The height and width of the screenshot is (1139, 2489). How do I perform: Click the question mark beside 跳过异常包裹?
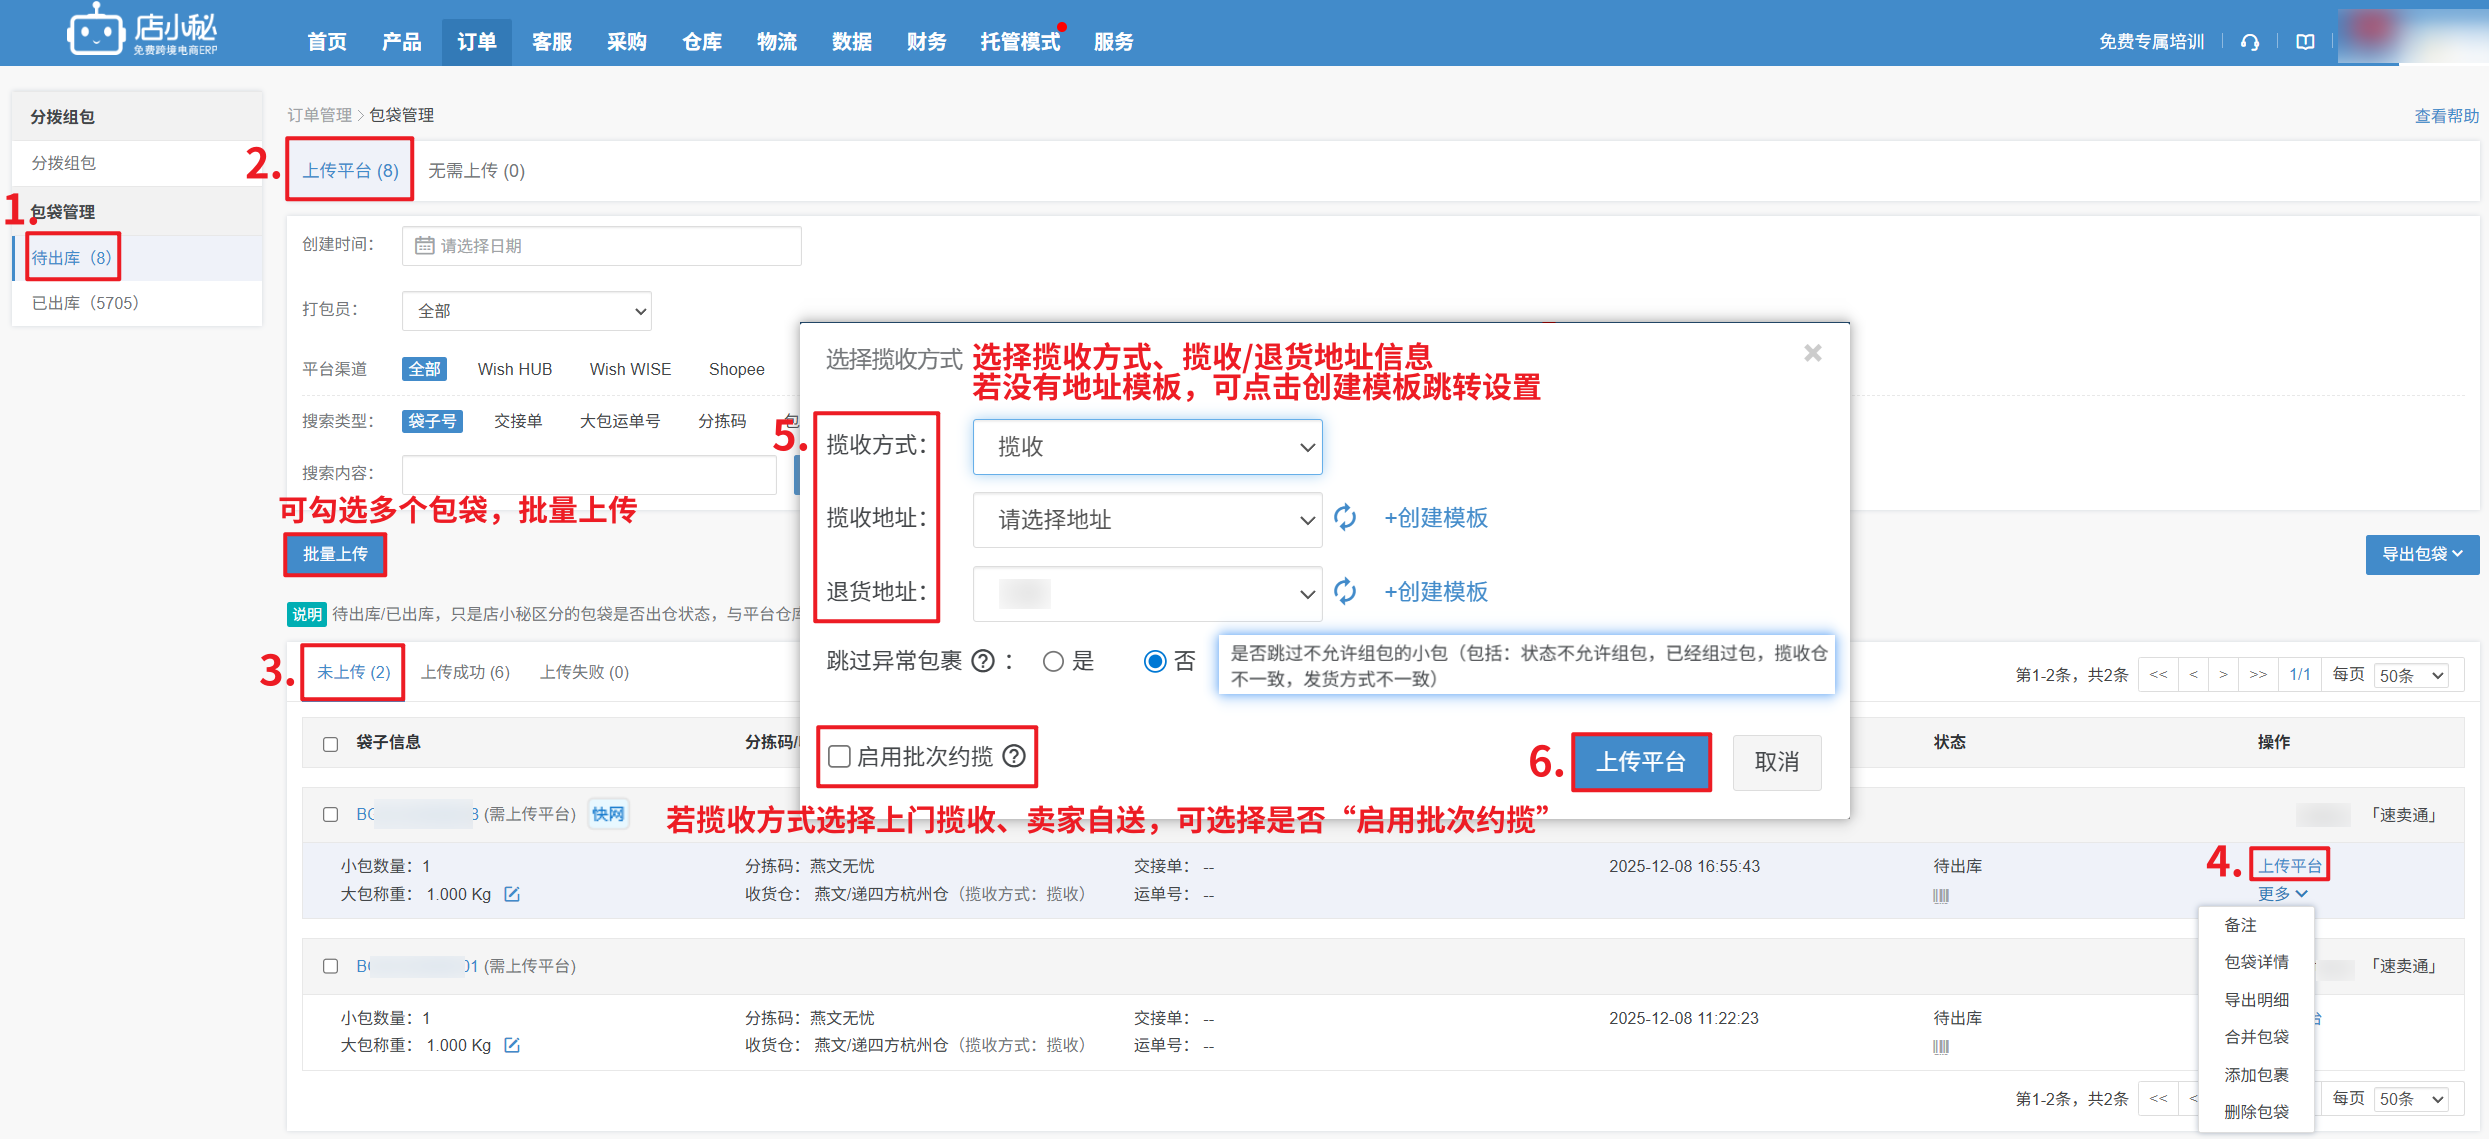click(983, 662)
